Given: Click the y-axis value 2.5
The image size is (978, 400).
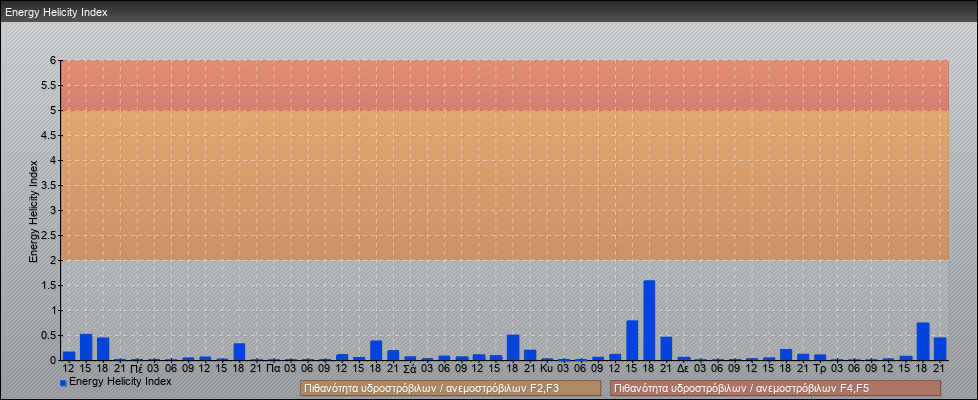Looking at the screenshot, I should point(50,235).
